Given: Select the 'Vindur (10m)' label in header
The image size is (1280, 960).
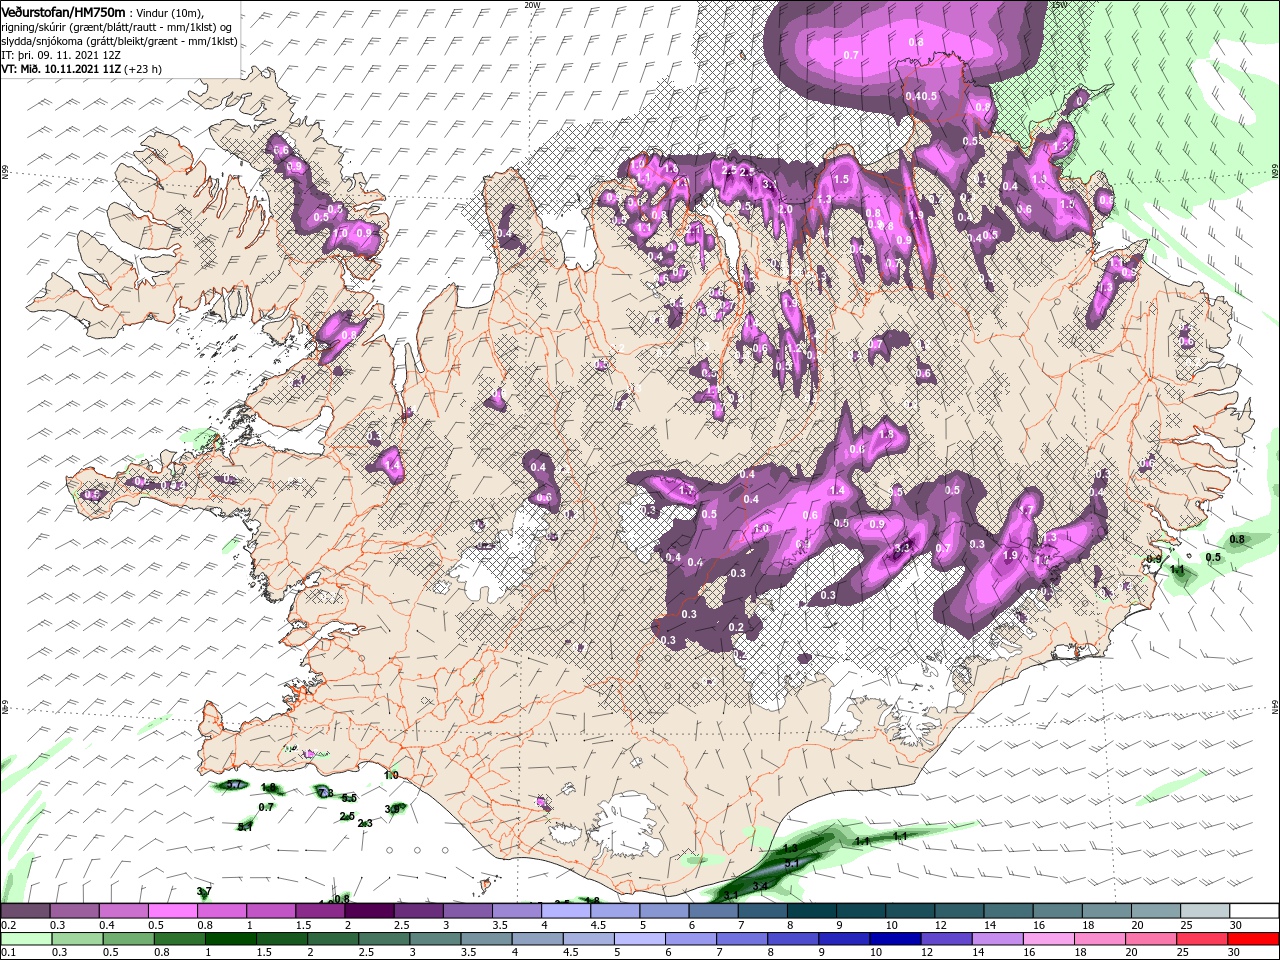Looking at the screenshot, I should [x=171, y=12].
